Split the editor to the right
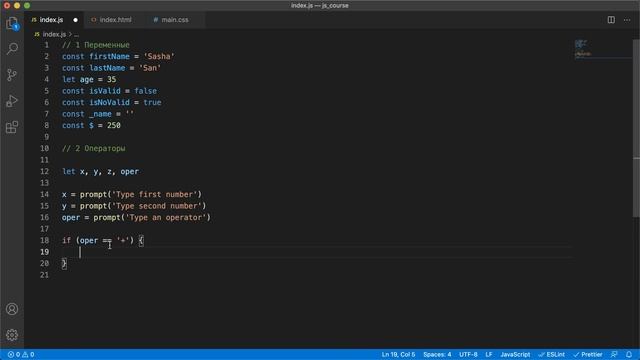This screenshot has height=360, width=640. point(611,20)
